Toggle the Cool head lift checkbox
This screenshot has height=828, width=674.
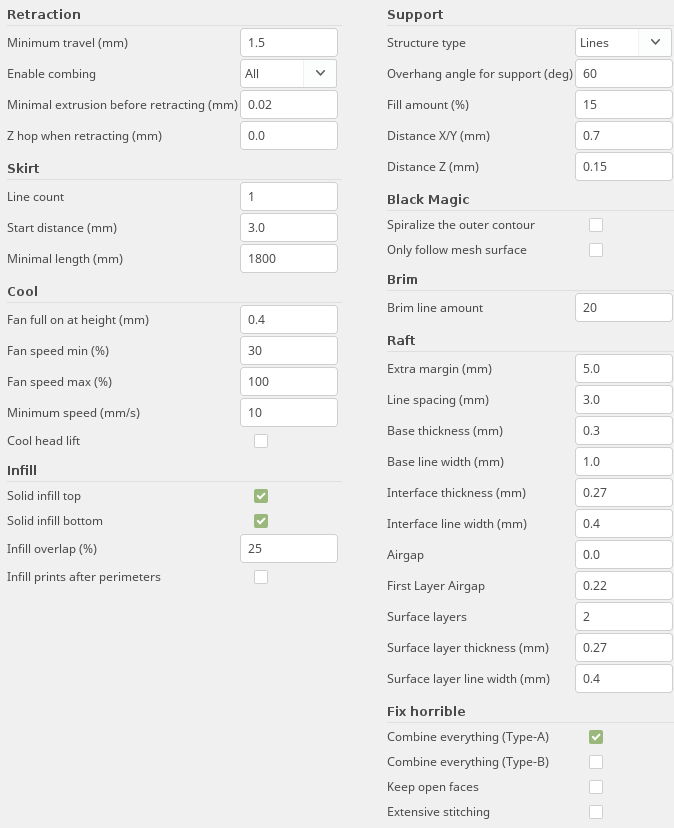click(261, 441)
